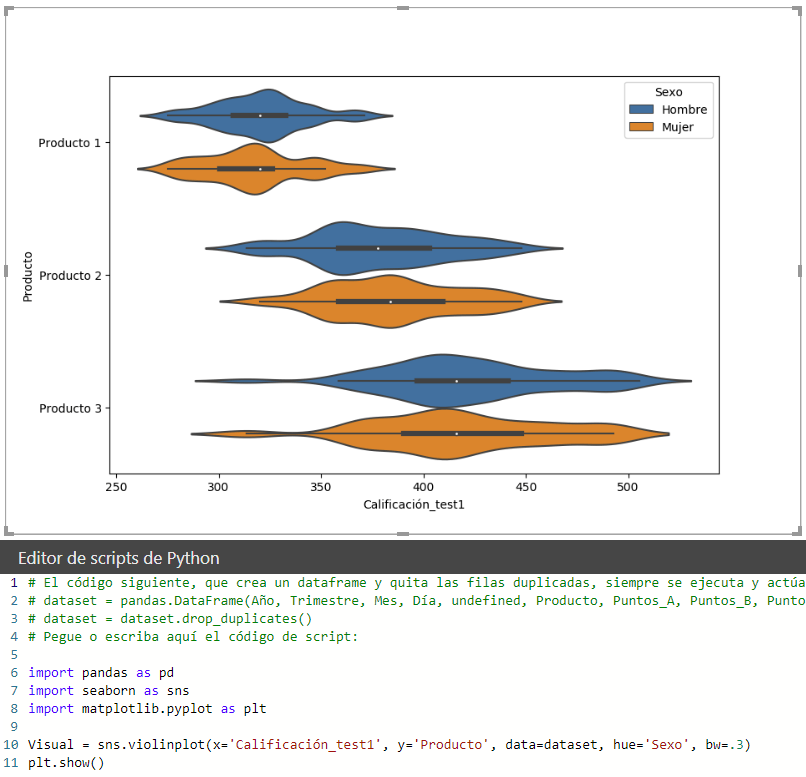Viewport: 806px width, 777px height.
Task: Click the 'import matplotlib.pyplot as plt' line
Action: coord(147,709)
